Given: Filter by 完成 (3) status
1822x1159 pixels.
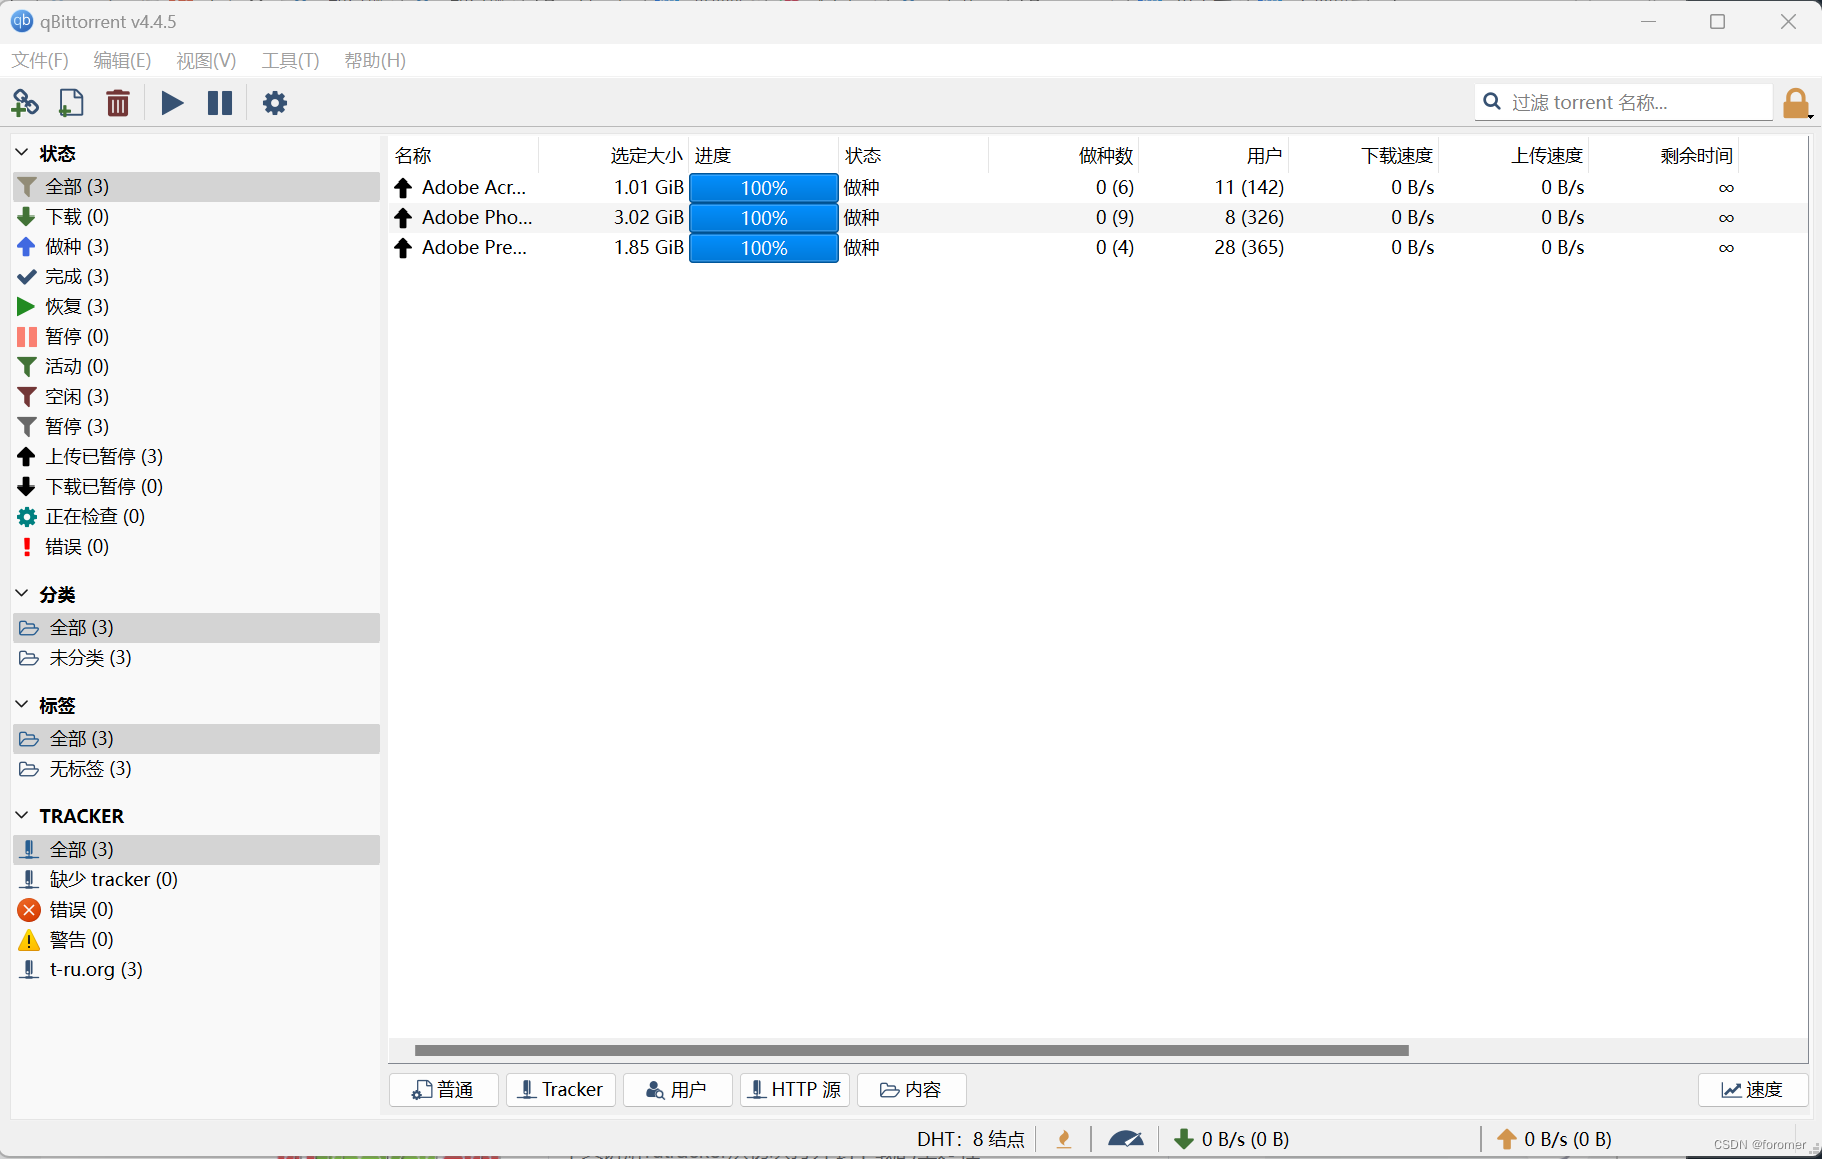Looking at the screenshot, I should click(196, 277).
